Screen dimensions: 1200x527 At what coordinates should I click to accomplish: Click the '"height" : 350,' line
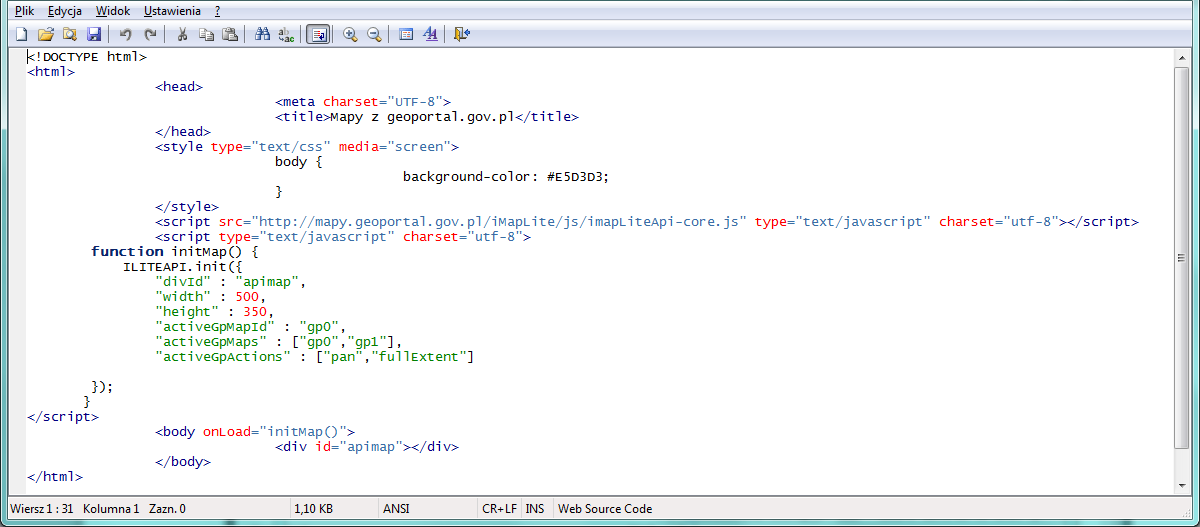click(x=215, y=312)
